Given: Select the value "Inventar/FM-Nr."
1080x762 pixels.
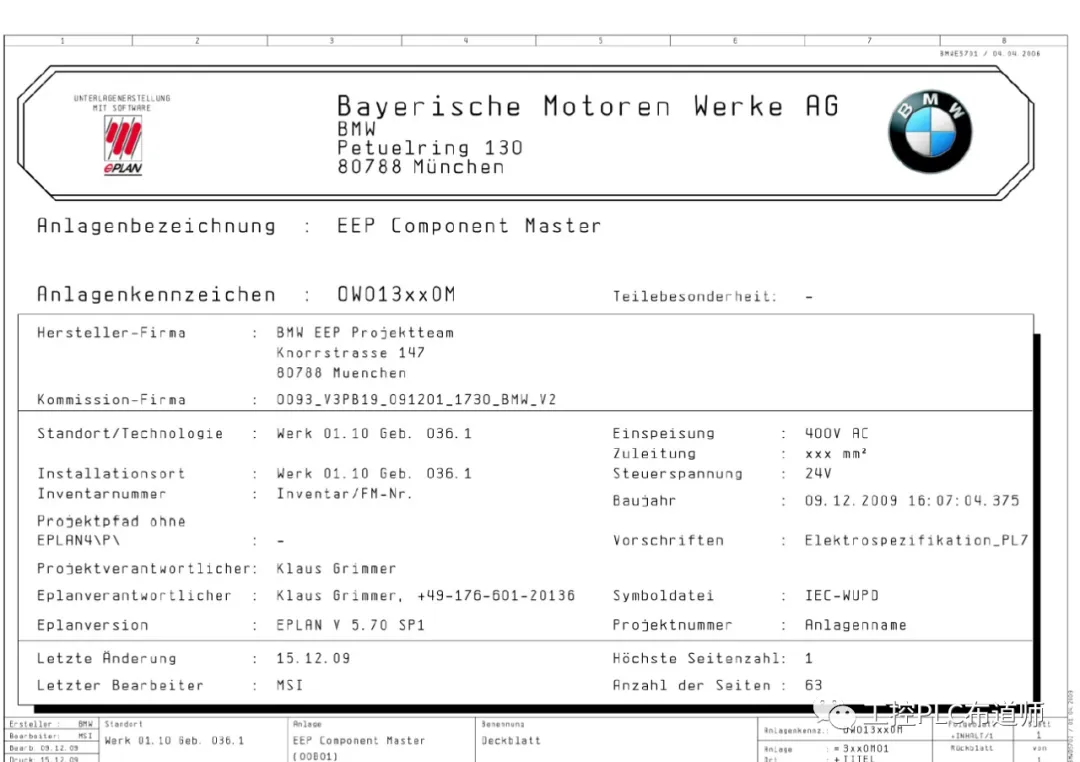Looking at the screenshot, I should click(344, 493).
